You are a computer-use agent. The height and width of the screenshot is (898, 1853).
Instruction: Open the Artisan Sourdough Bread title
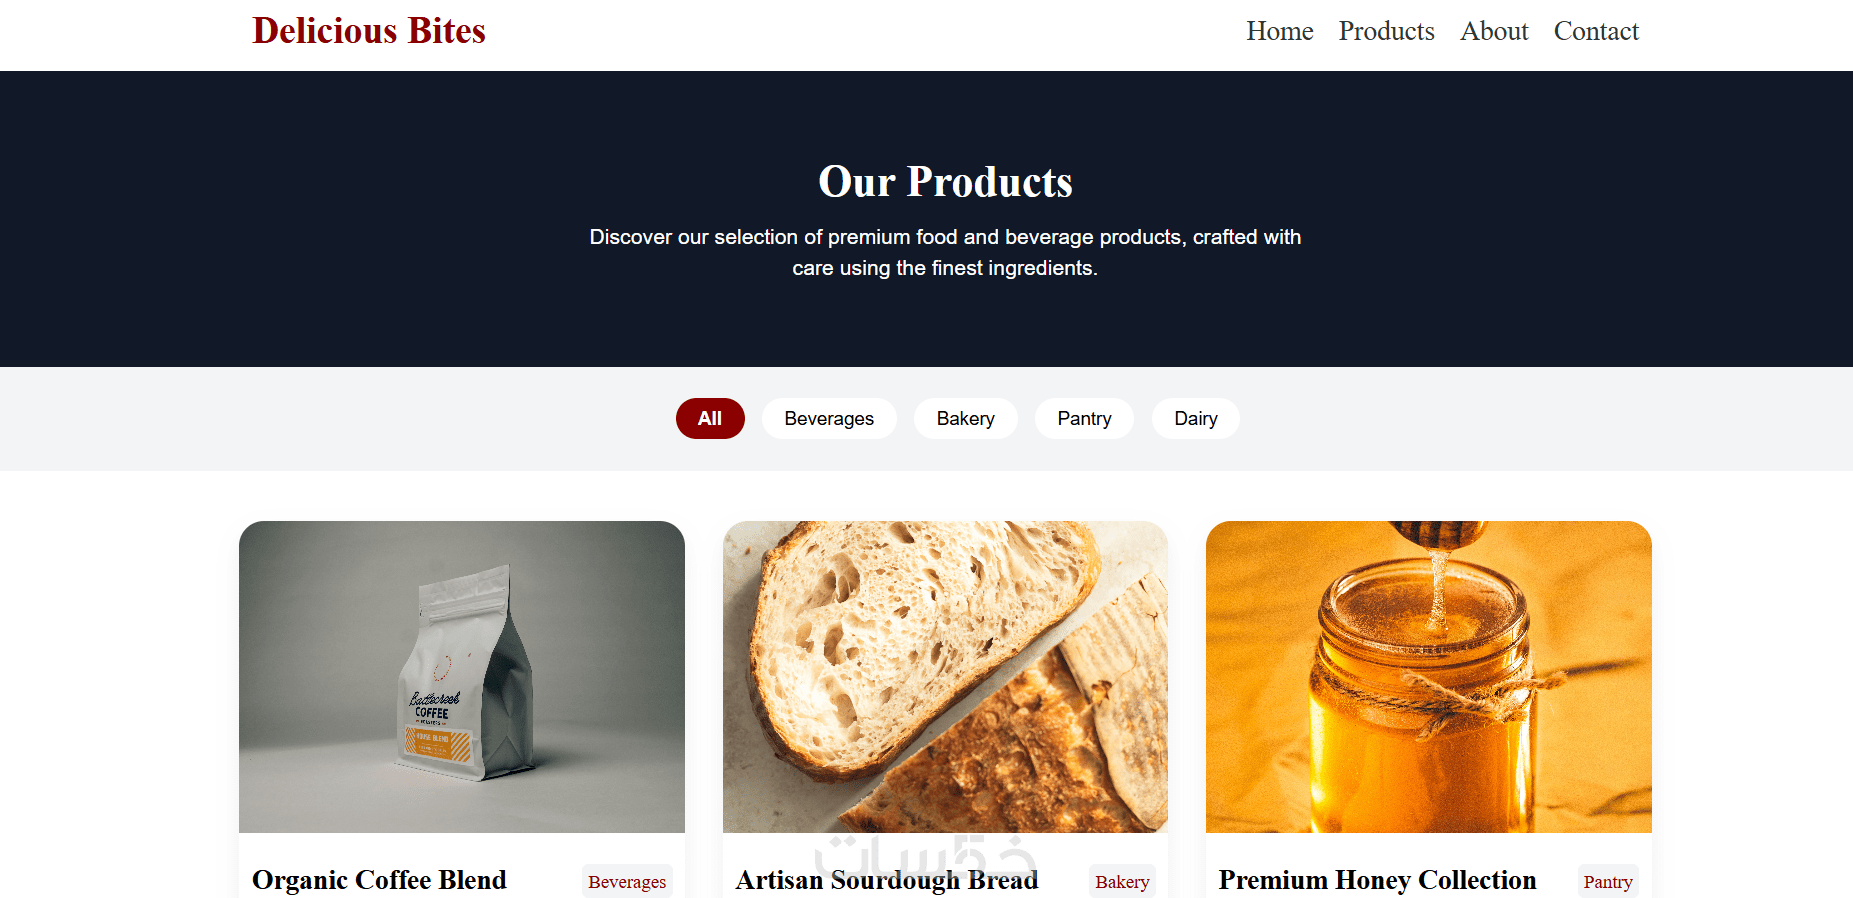point(887,880)
